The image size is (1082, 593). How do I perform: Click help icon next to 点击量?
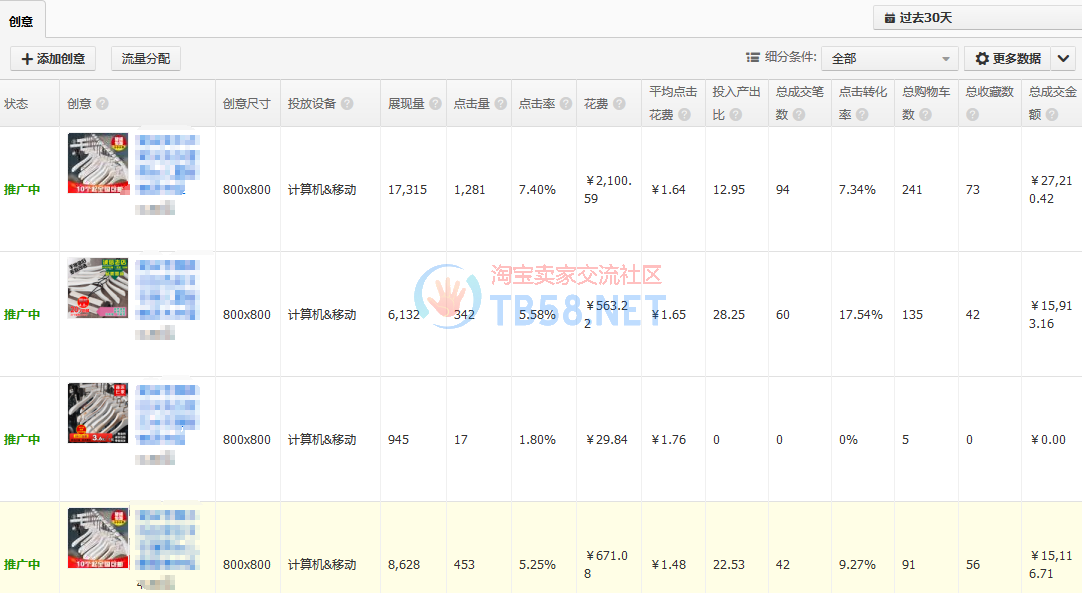point(501,104)
